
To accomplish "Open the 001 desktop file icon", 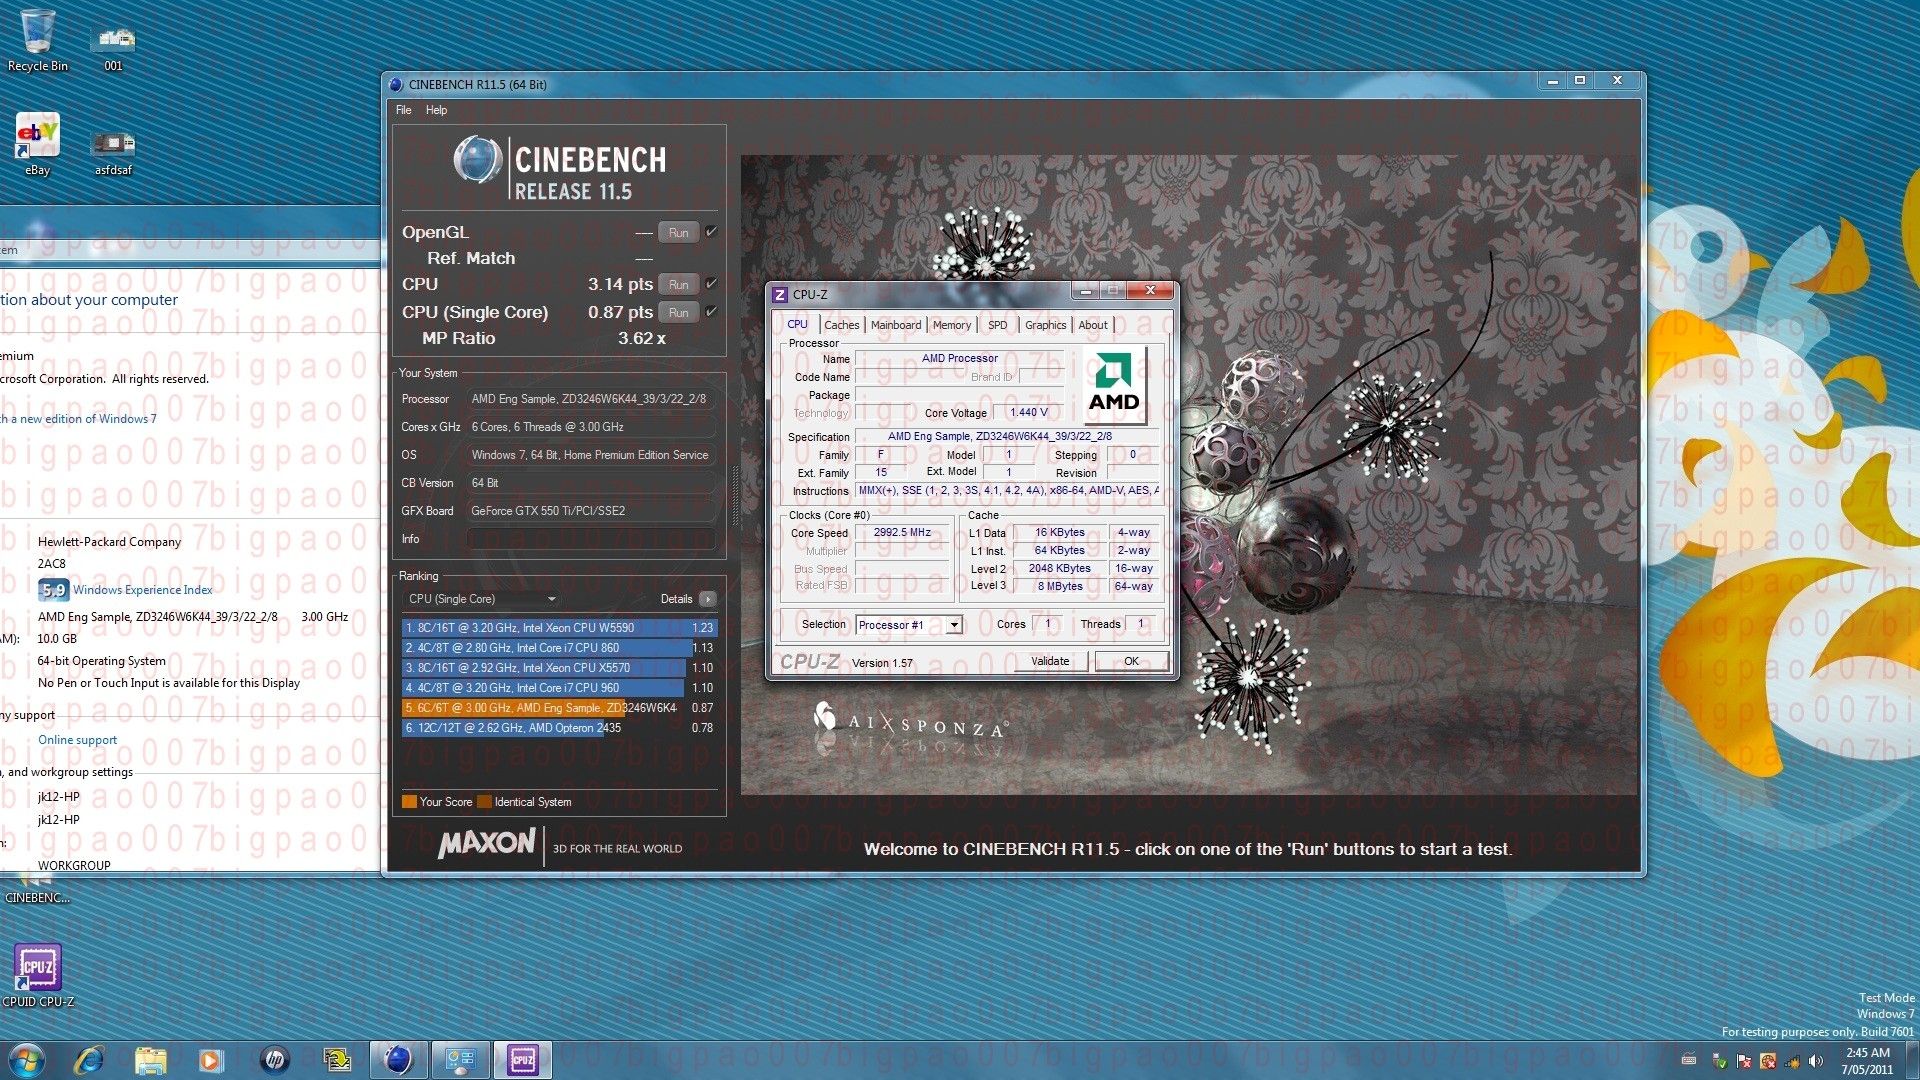I will [113, 42].
